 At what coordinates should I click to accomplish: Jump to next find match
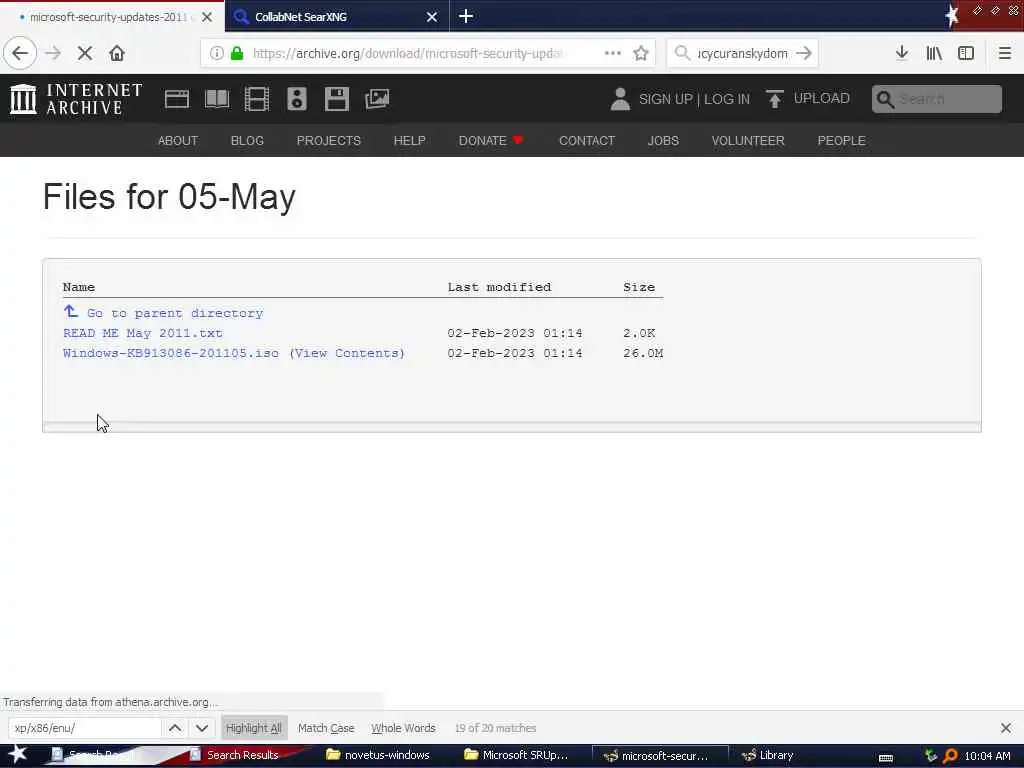tap(202, 728)
